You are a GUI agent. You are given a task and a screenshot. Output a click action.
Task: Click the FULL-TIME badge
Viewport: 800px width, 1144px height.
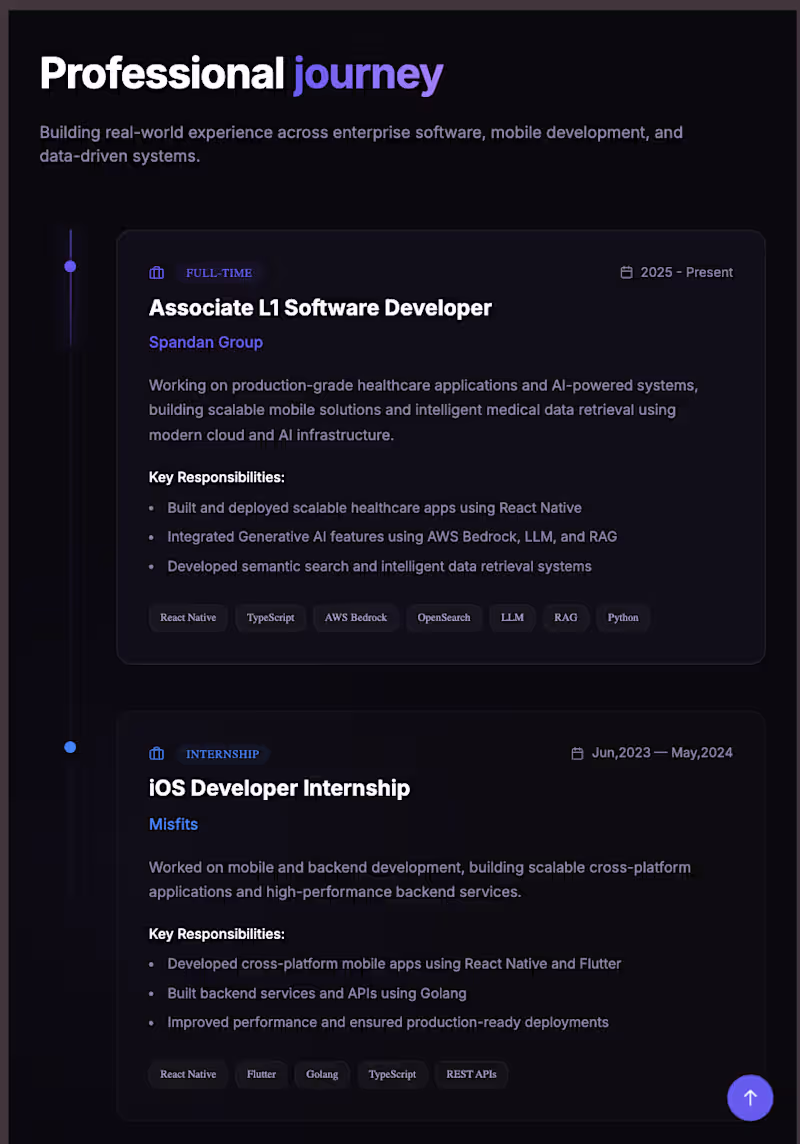[219, 273]
